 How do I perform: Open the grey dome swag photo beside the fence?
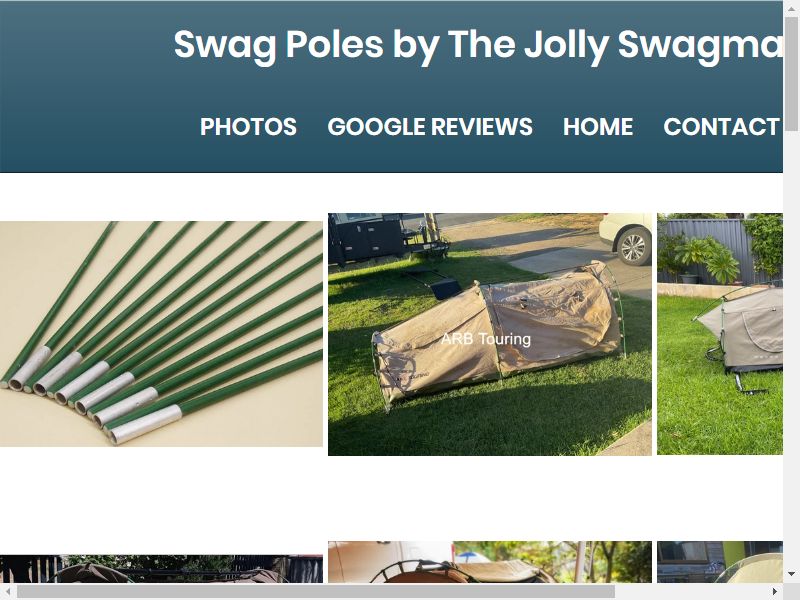[720, 334]
